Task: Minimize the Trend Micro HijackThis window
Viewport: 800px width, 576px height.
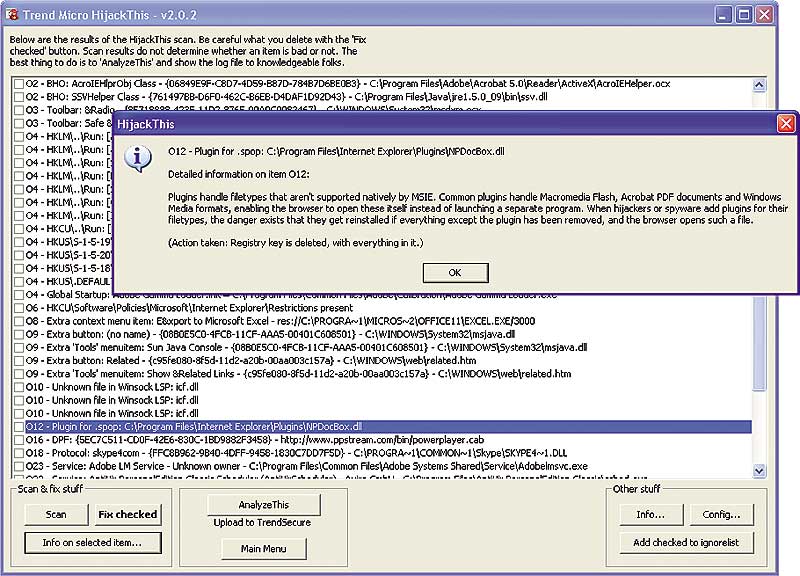Action: (723, 14)
